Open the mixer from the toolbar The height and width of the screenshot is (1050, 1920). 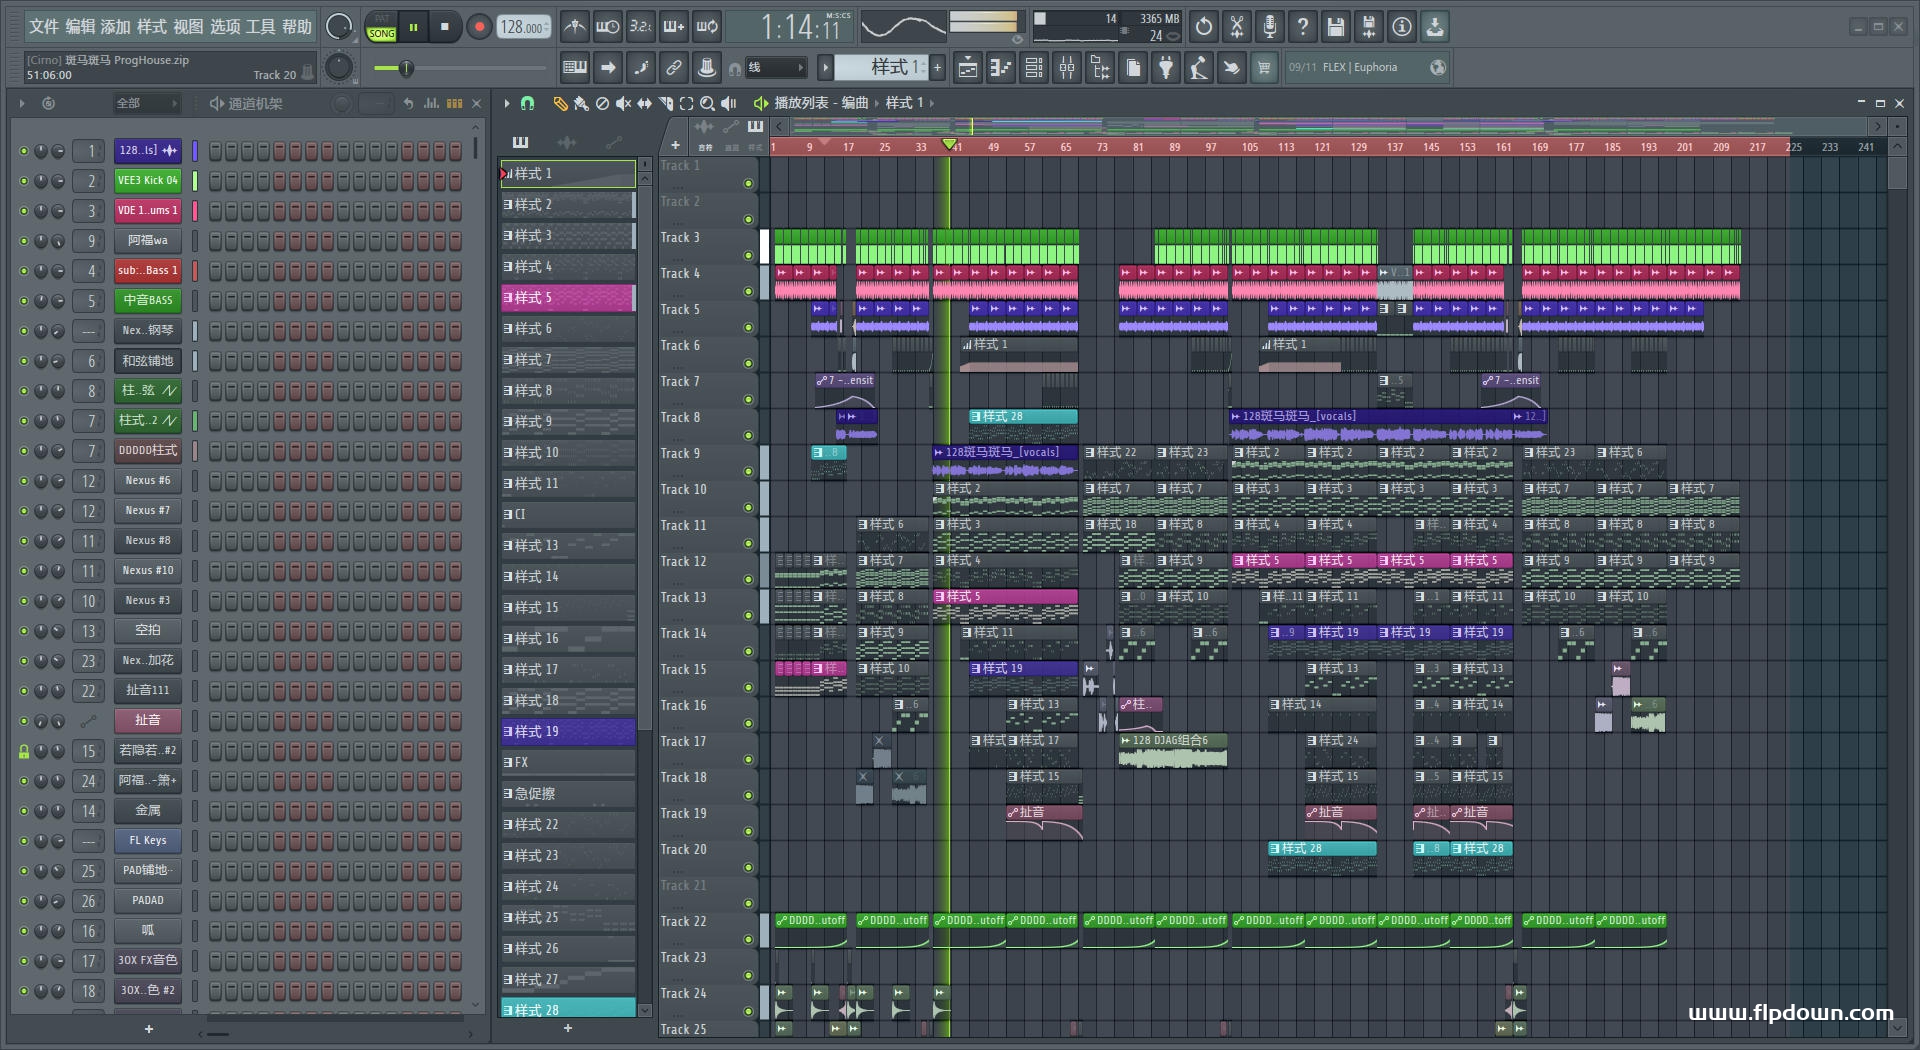(x=1067, y=68)
